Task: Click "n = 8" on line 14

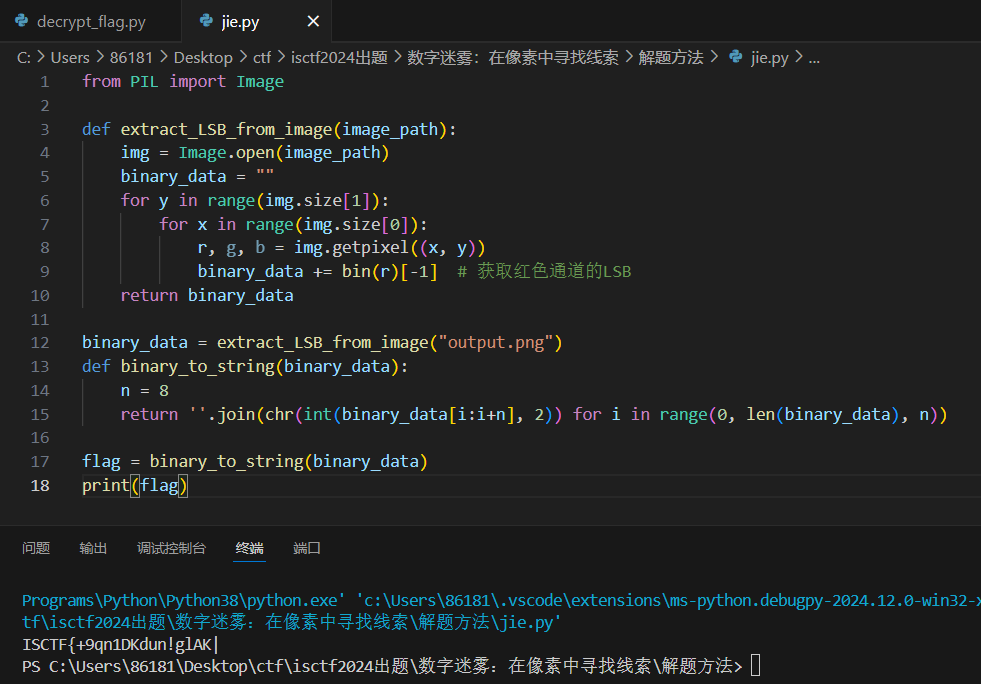Action: [145, 390]
